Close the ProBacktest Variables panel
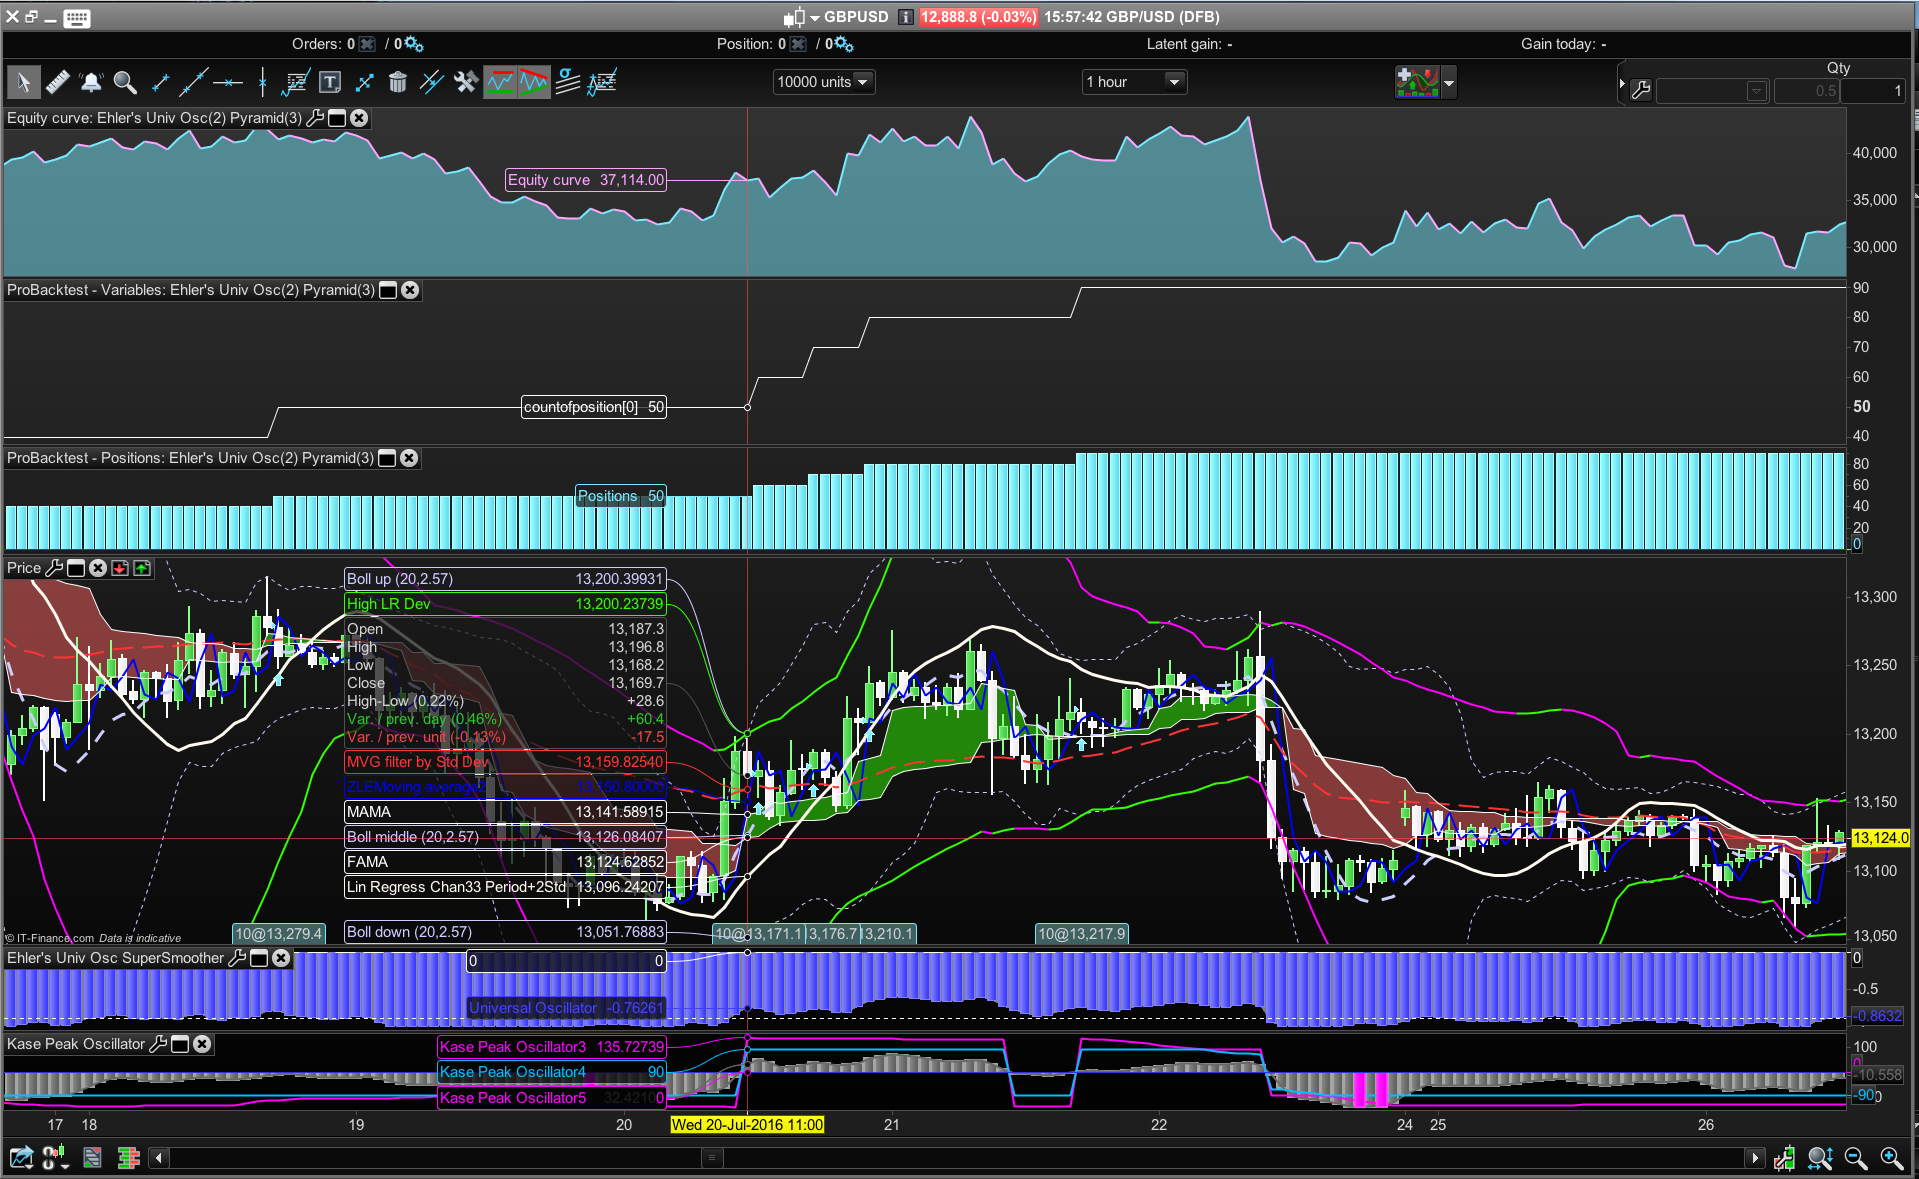 pos(410,290)
